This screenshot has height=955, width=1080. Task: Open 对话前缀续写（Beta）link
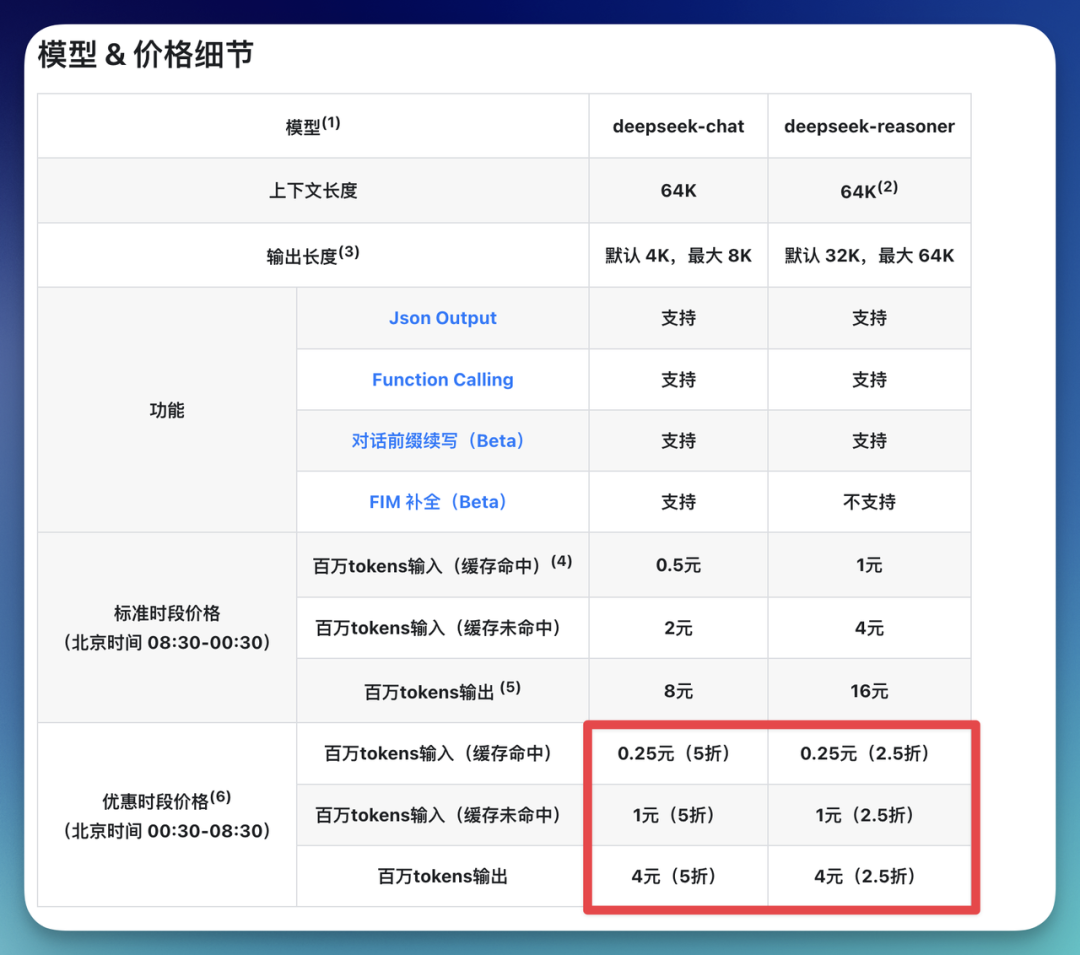coord(438,441)
